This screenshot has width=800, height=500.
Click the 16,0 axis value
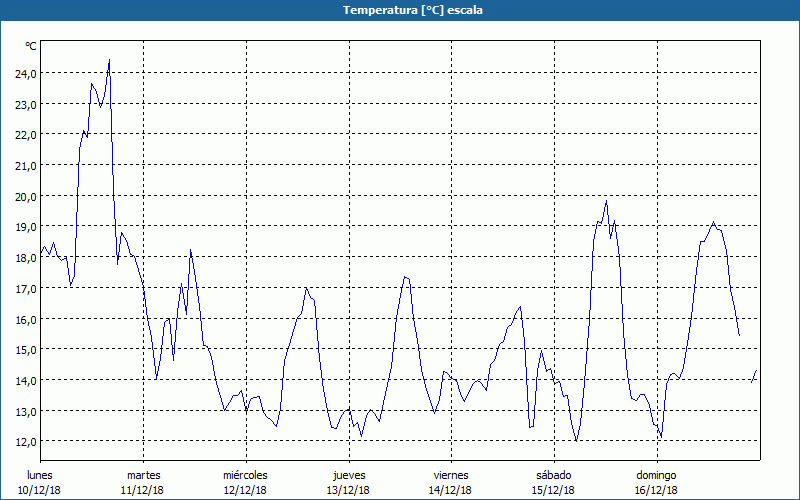pyautogui.click(x=26, y=319)
